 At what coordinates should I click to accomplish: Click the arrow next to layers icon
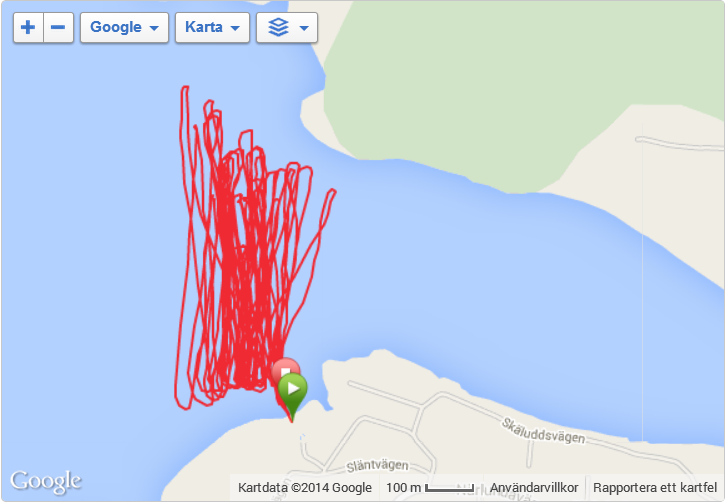pyautogui.click(x=304, y=28)
